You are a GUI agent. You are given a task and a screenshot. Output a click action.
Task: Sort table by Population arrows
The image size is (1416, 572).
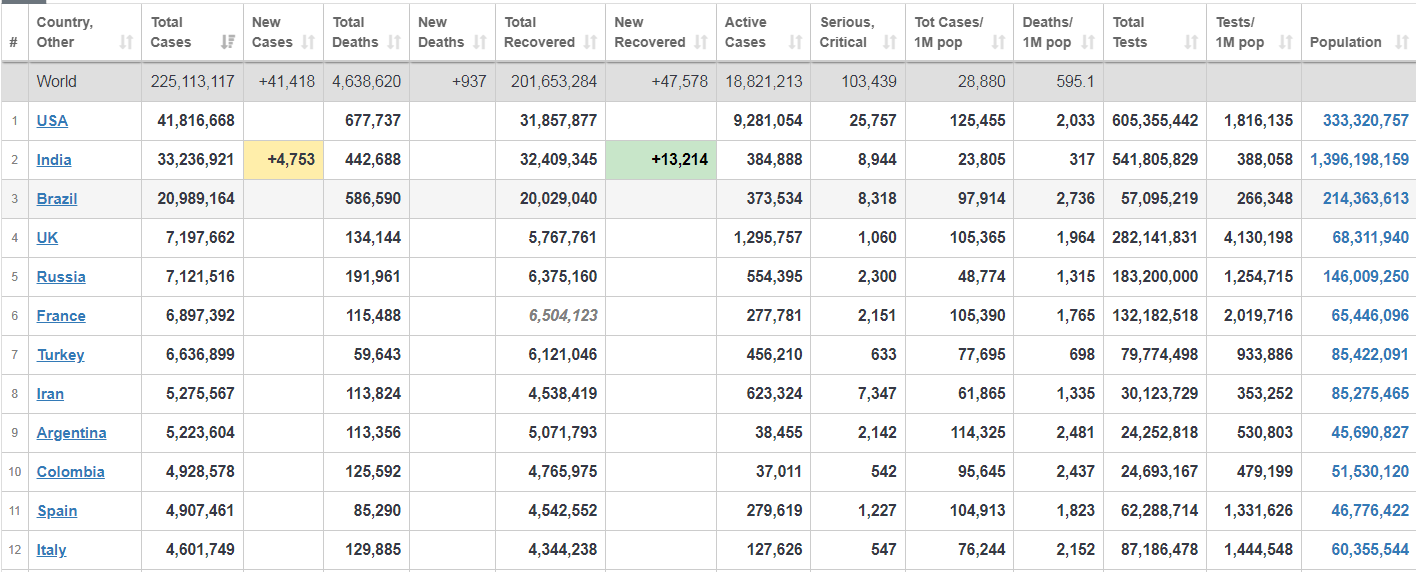1400,42
